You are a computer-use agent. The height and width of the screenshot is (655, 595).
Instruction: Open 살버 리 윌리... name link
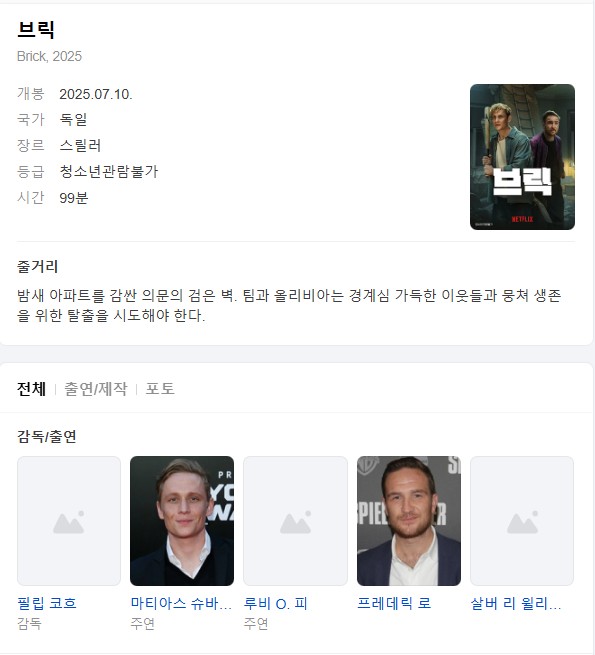(x=516, y=603)
